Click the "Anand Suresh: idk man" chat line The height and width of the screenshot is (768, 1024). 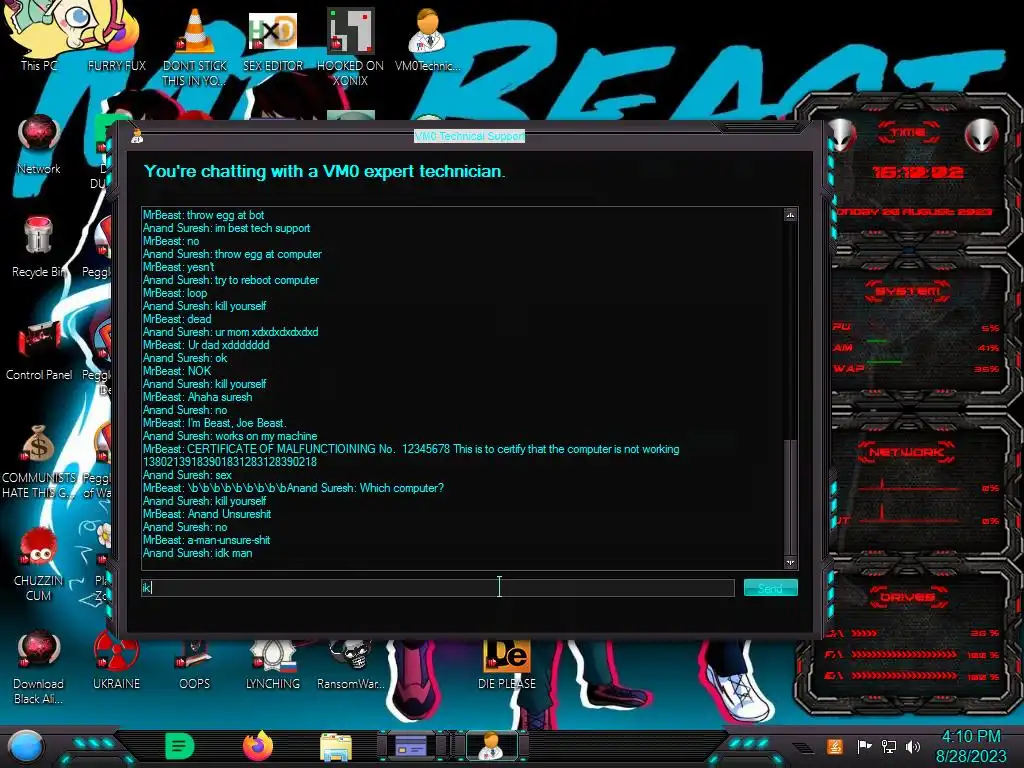coord(197,553)
